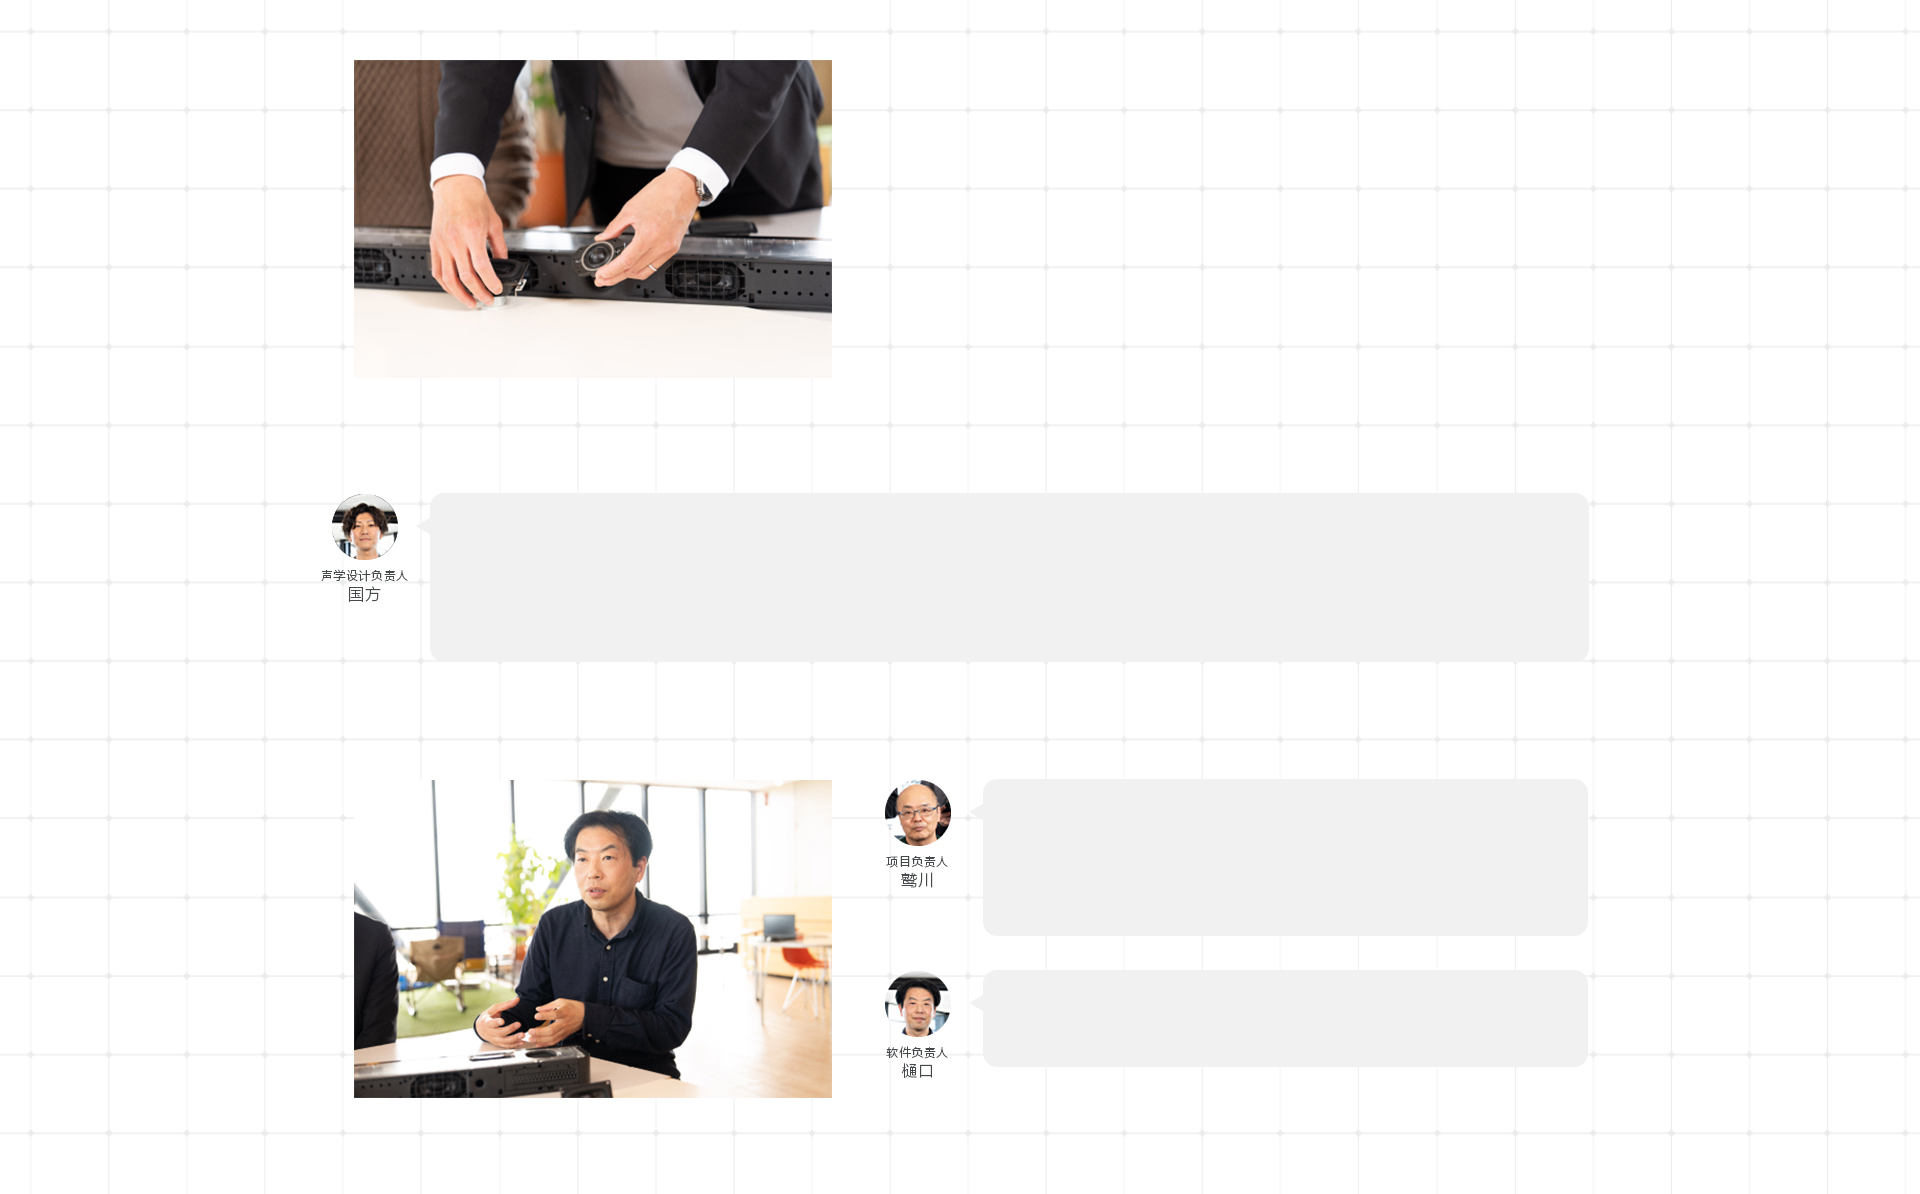Select the 软件负责人 title label
Viewport: 1920px width, 1194px height.
pos(917,1053)
